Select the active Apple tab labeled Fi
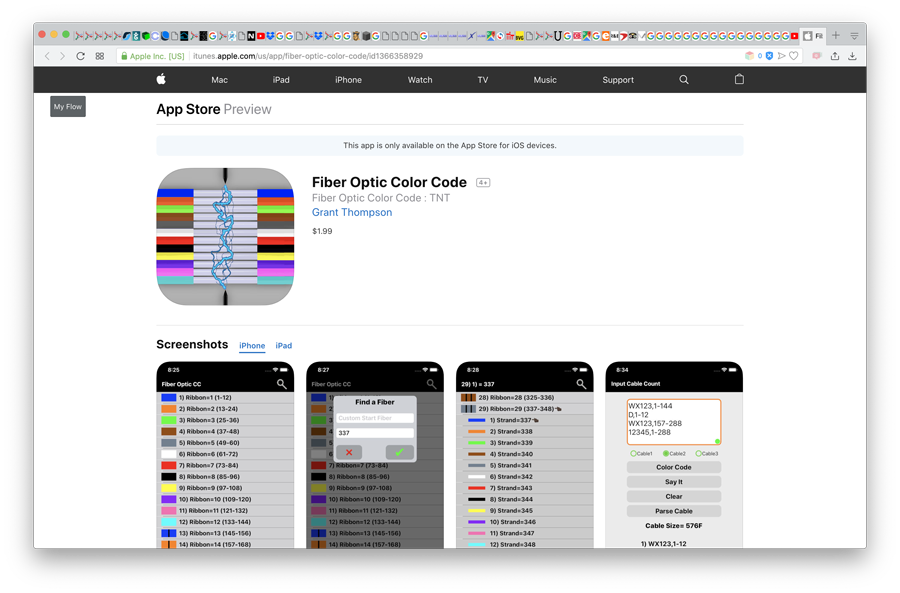Screen dimensions: 900x593 (x=813, y=36)
